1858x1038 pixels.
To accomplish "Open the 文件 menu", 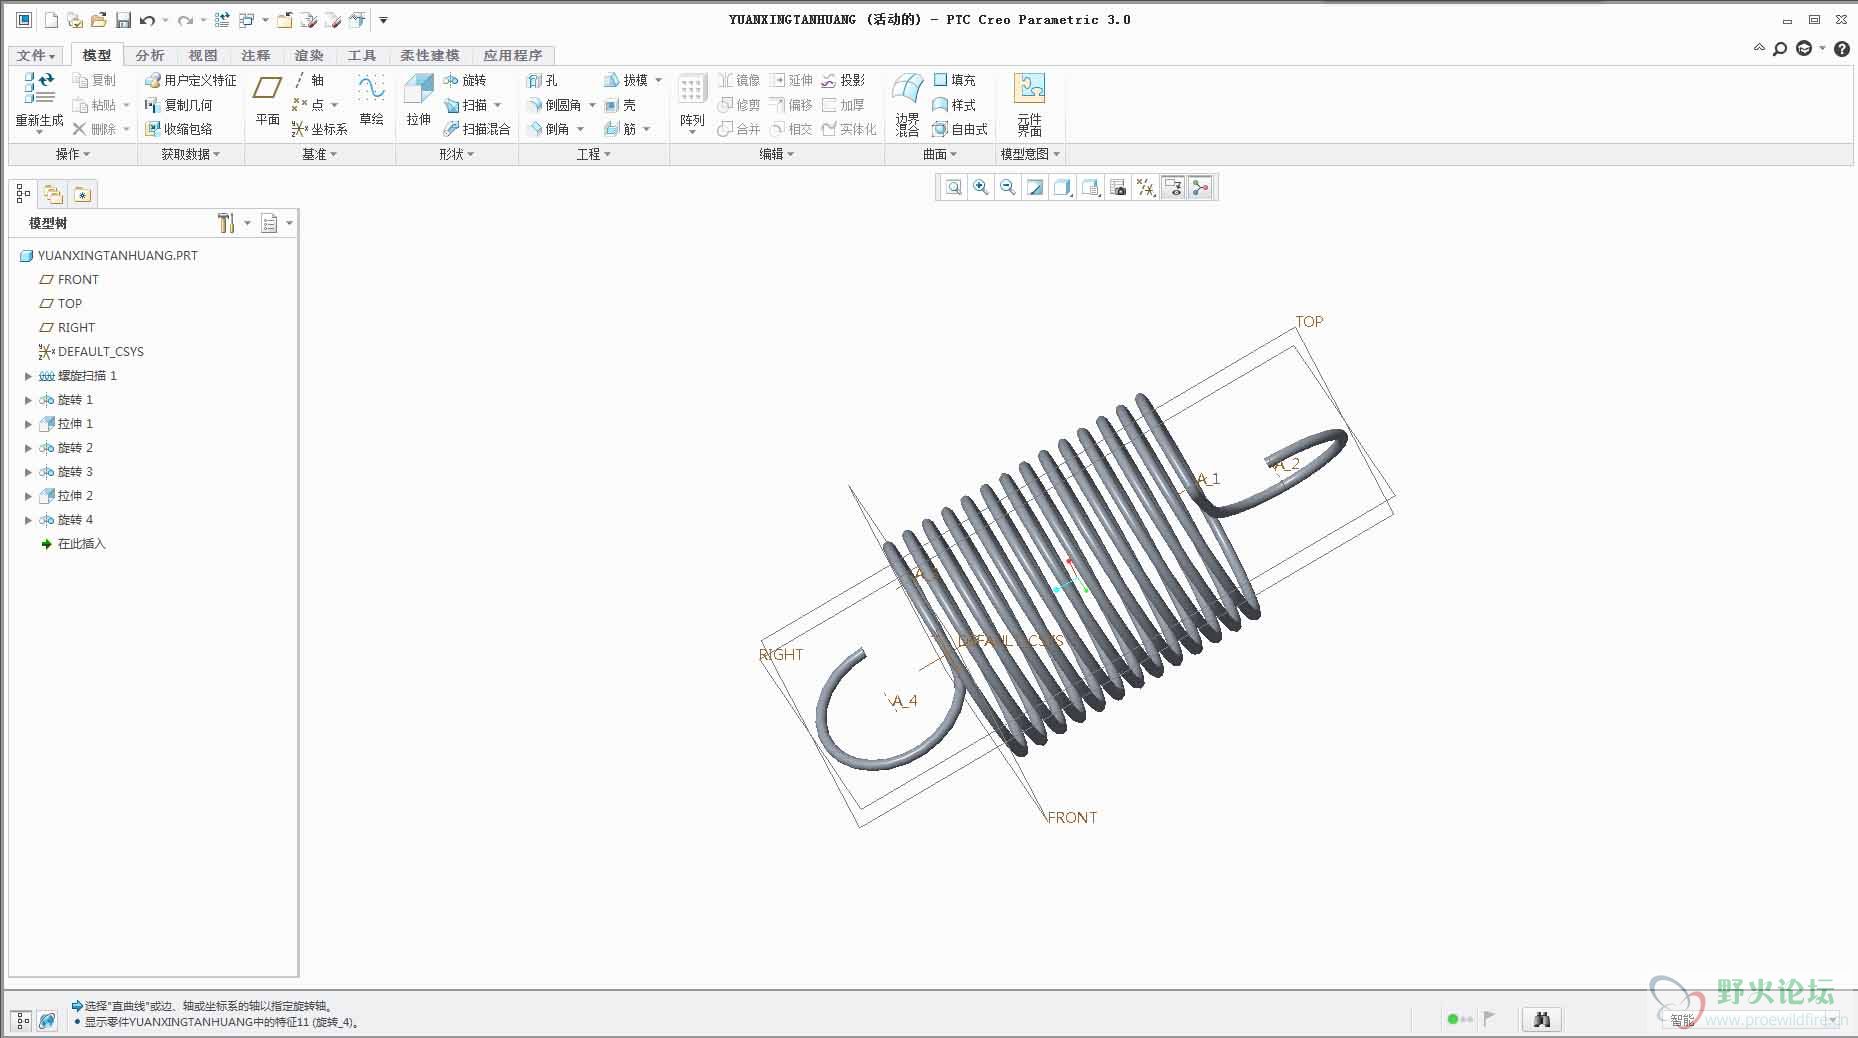I will click(35, 55).
